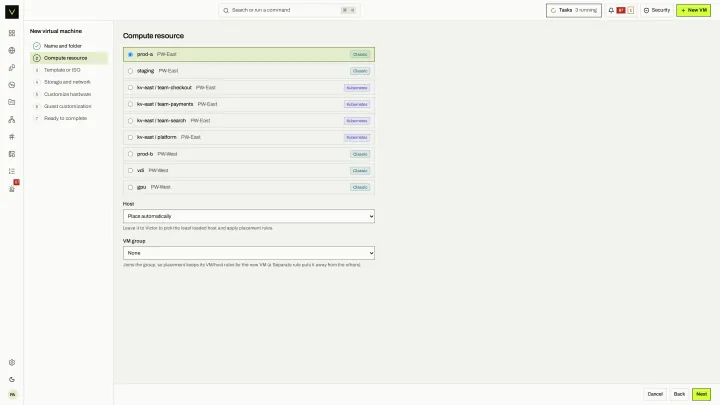Select the kv-east / team-checkout radio button
The image size is (720, 405).
tap(130, 88)
